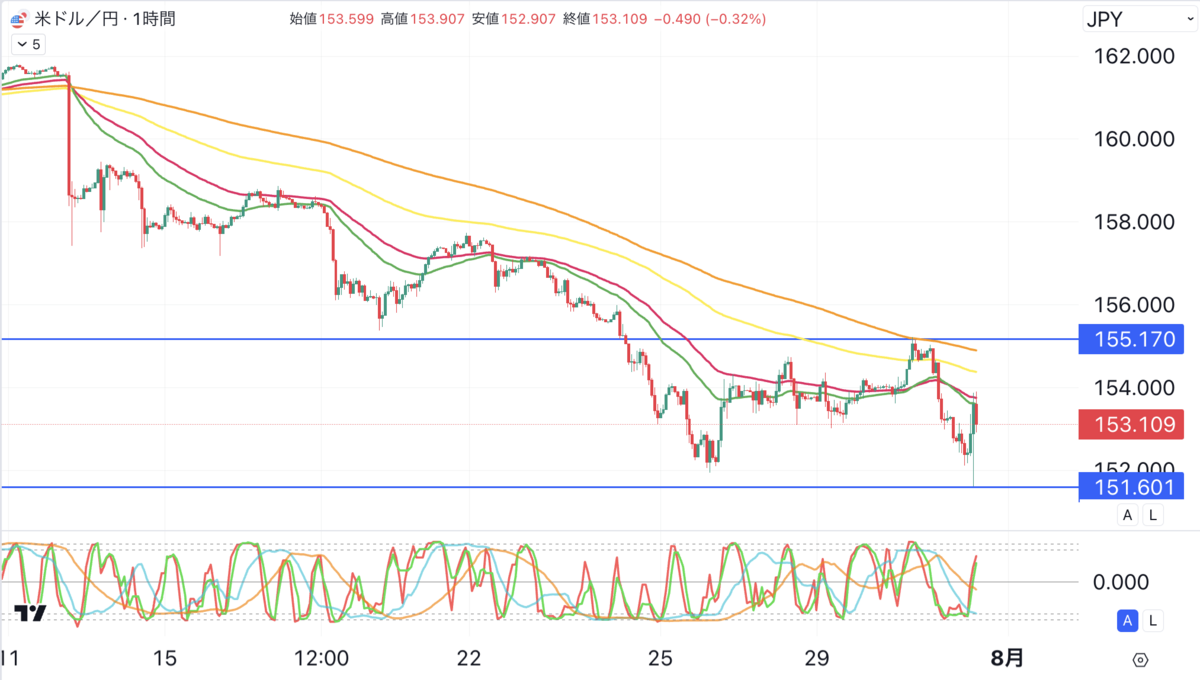The width and height of the screenshot is (1200, 680).
Task: Enable log scale L on the price axis
Action: coord(1152,514)
